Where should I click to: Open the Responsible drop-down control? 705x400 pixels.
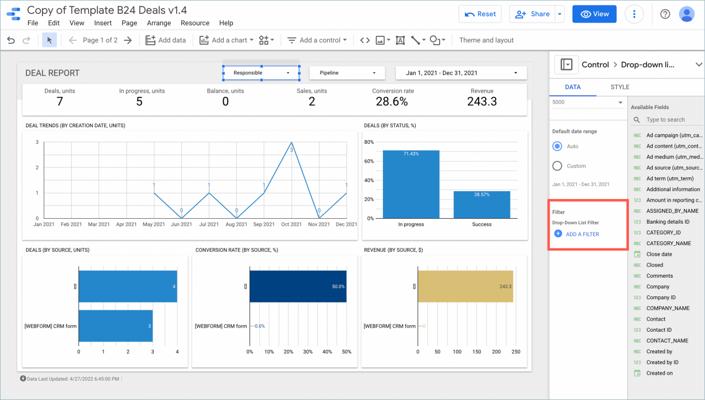click(x=261, y=73)
